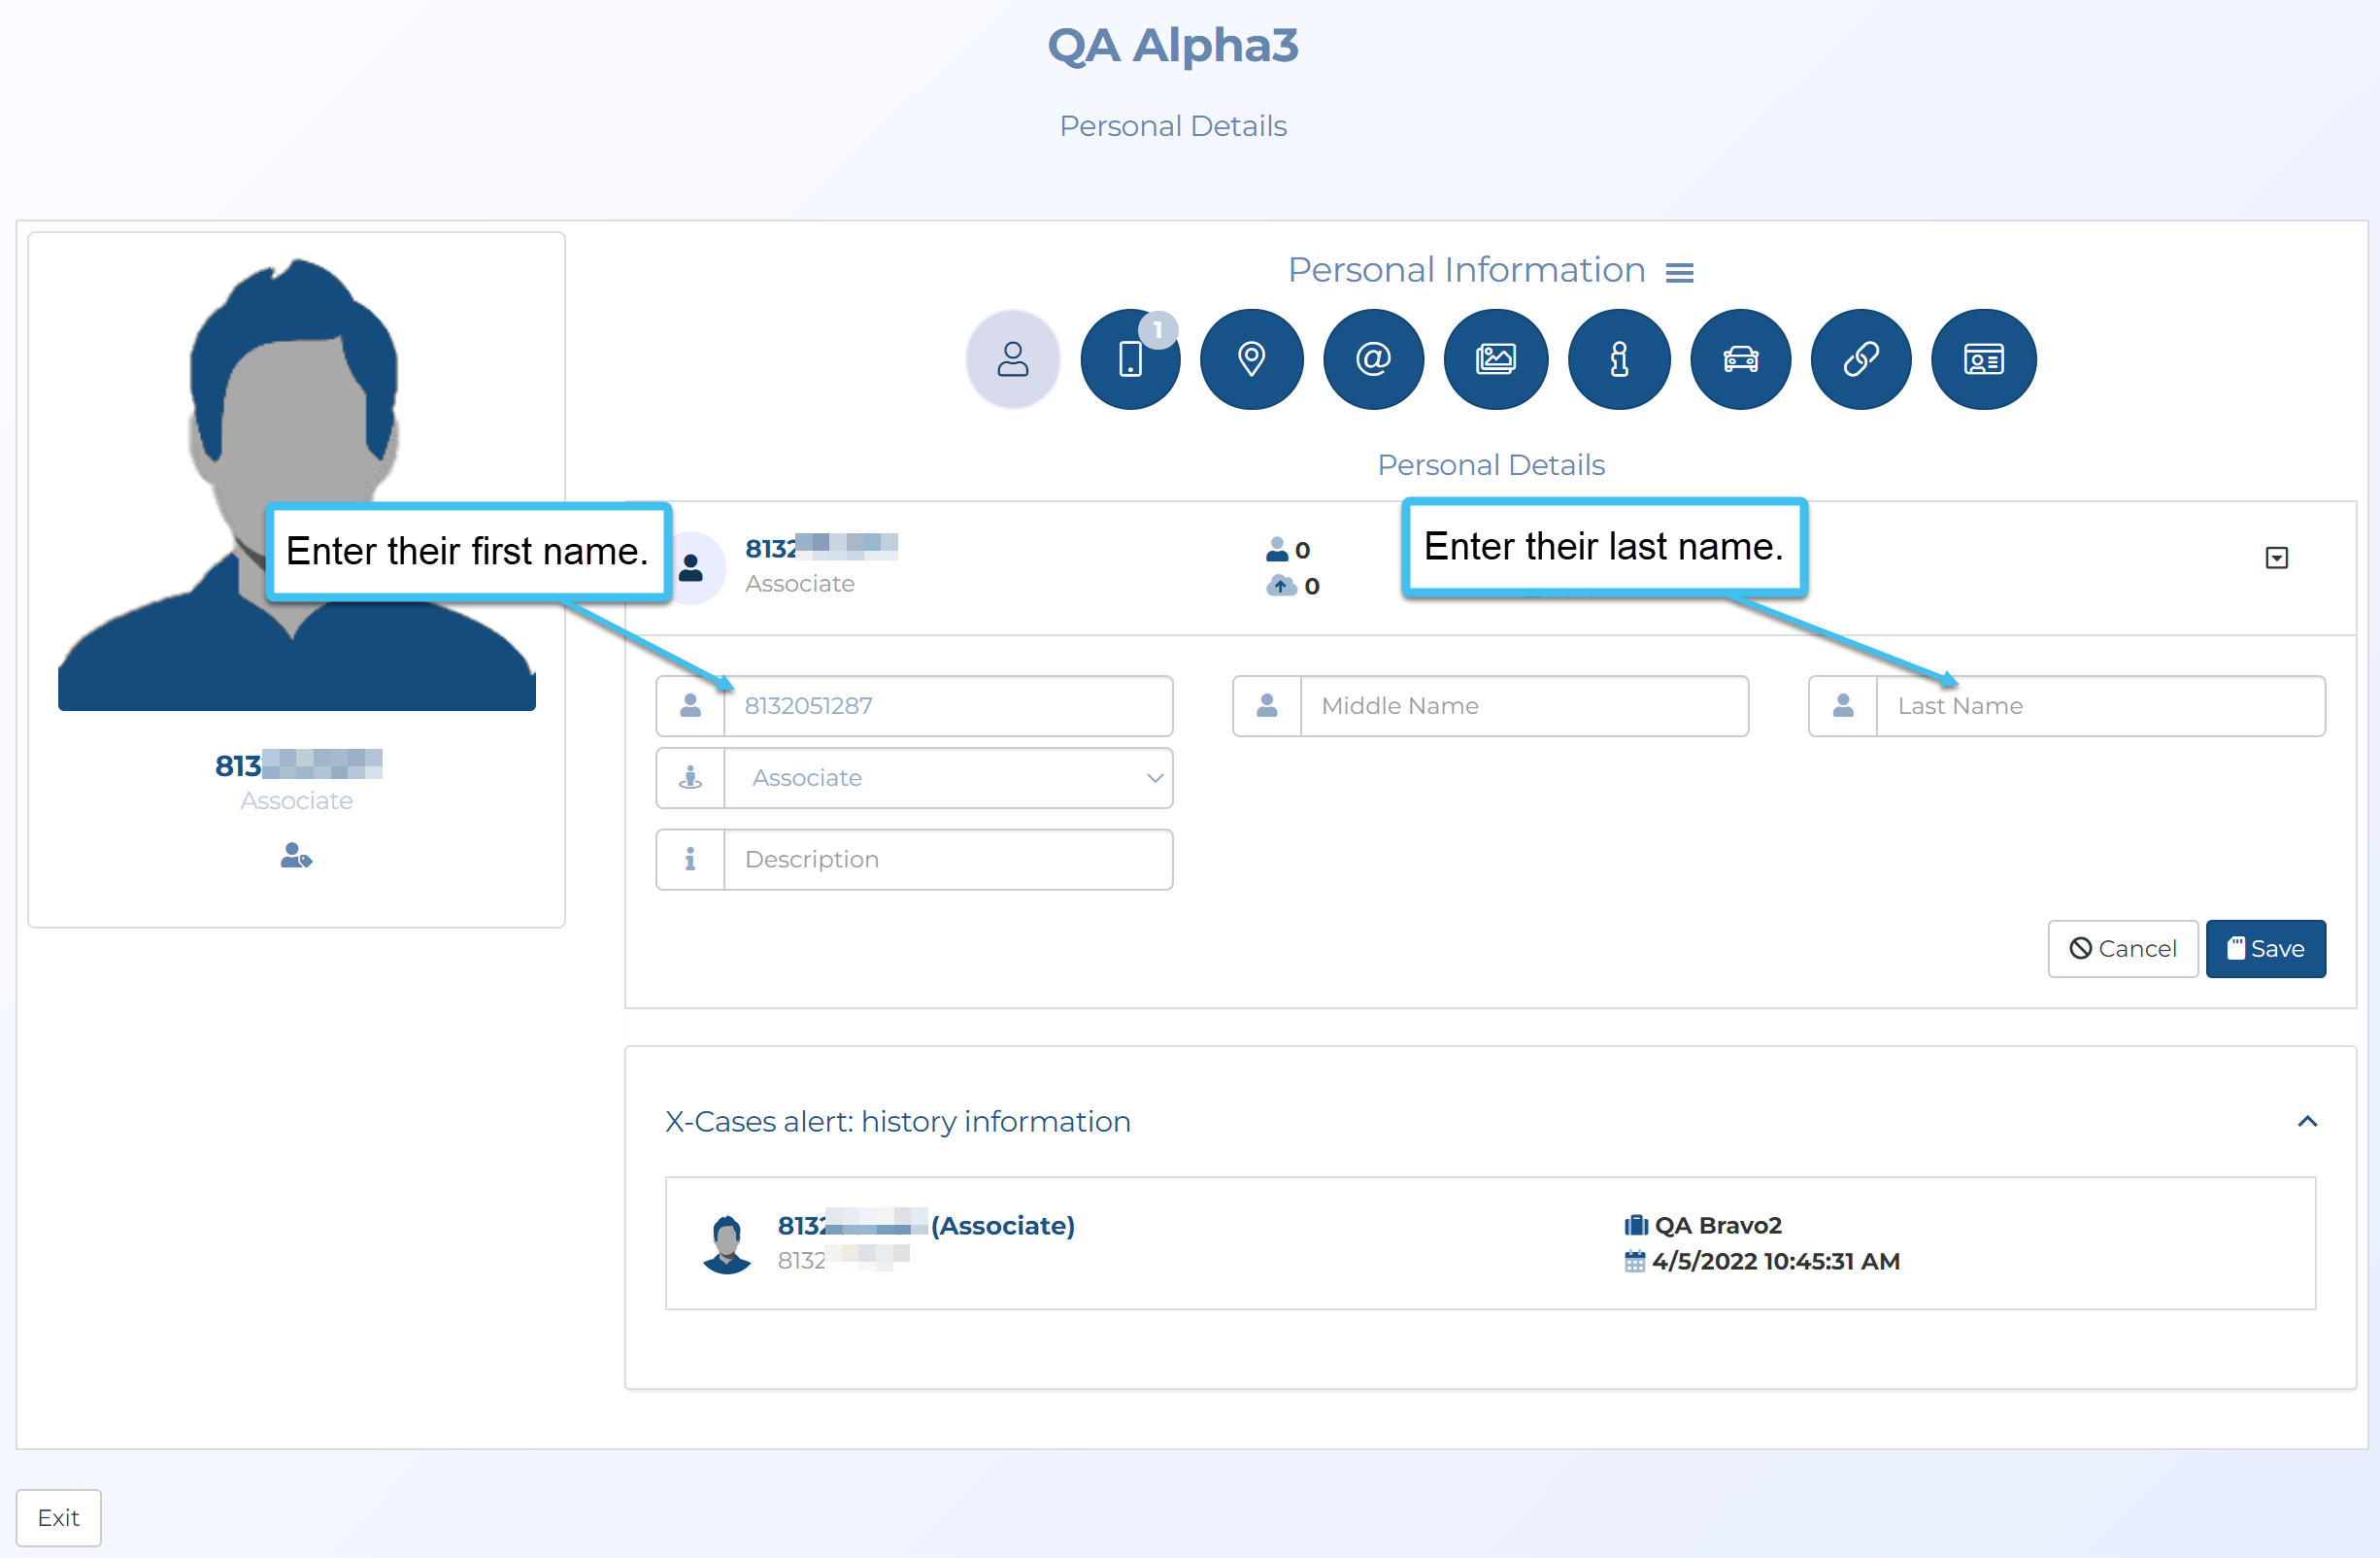Focus the Last Name input field

pos(2099,706)
